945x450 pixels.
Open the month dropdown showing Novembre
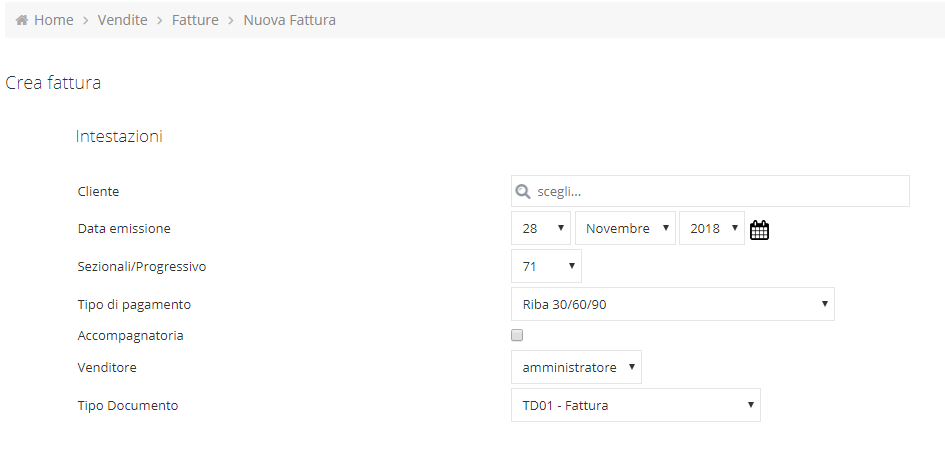pos(625,228)
